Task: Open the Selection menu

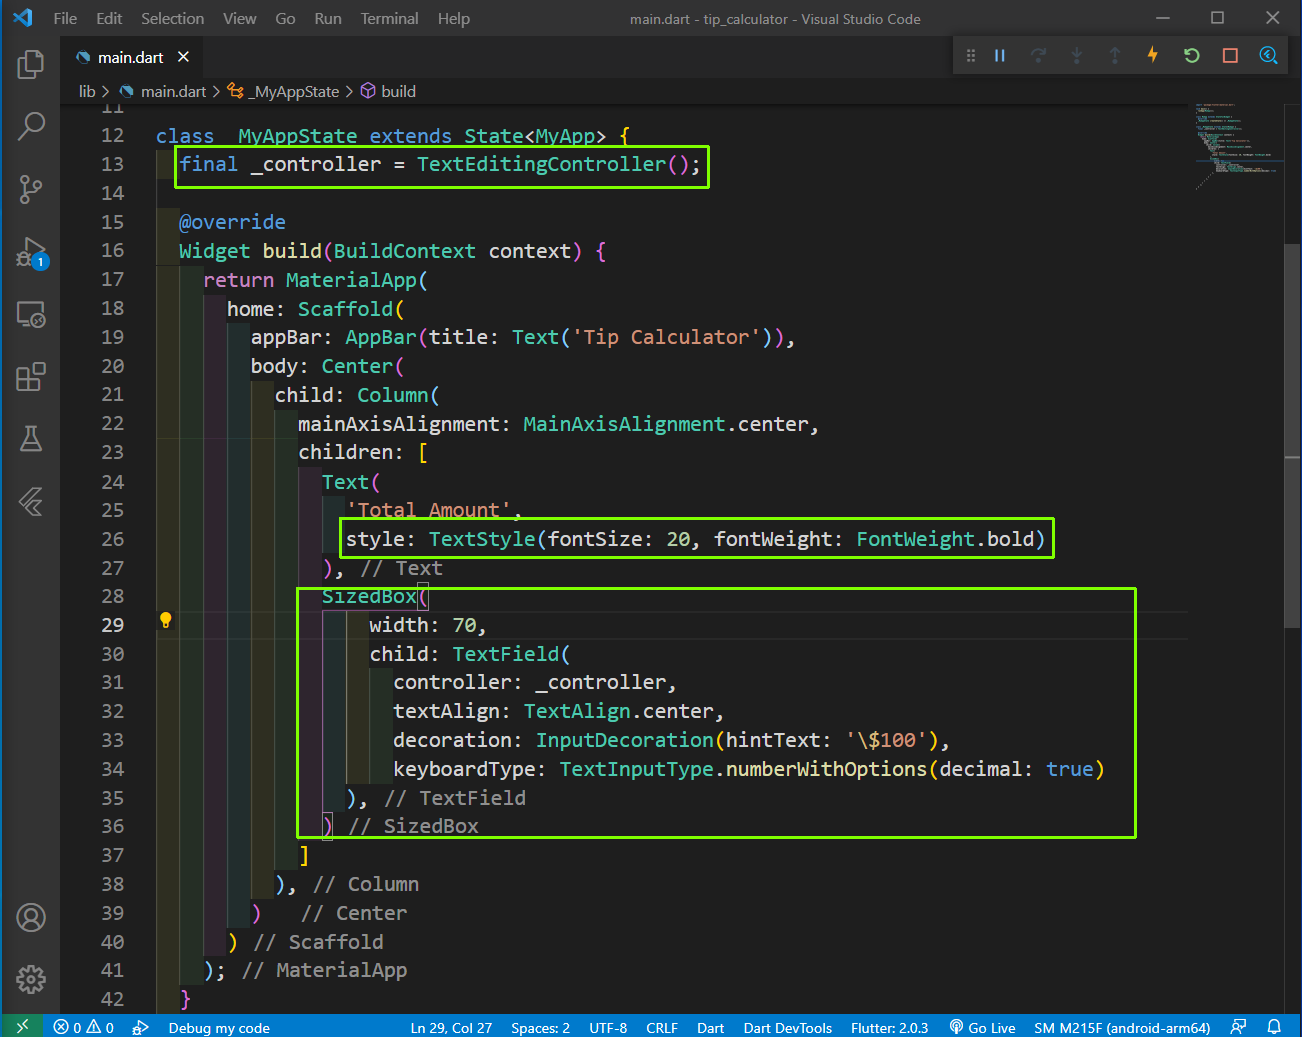Action: tap(172, 18)
